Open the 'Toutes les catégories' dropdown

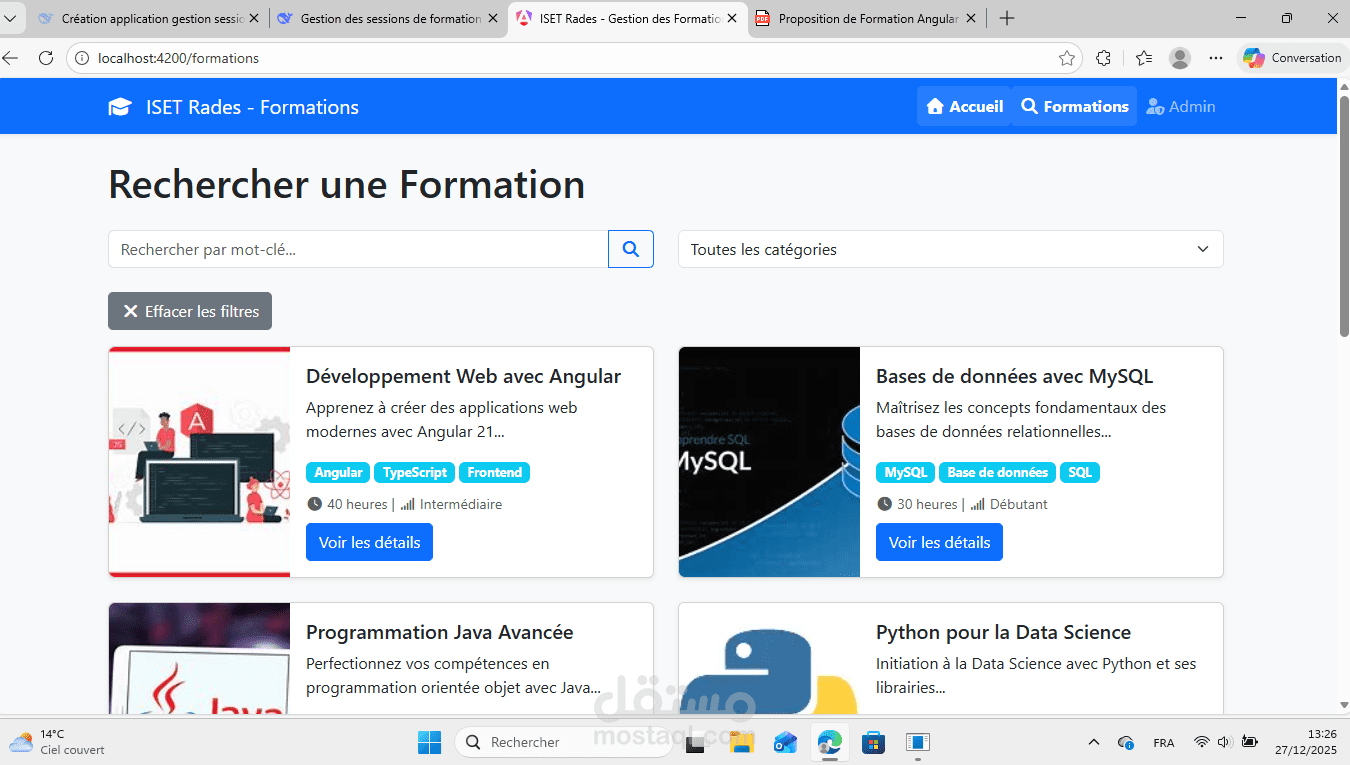950,249
